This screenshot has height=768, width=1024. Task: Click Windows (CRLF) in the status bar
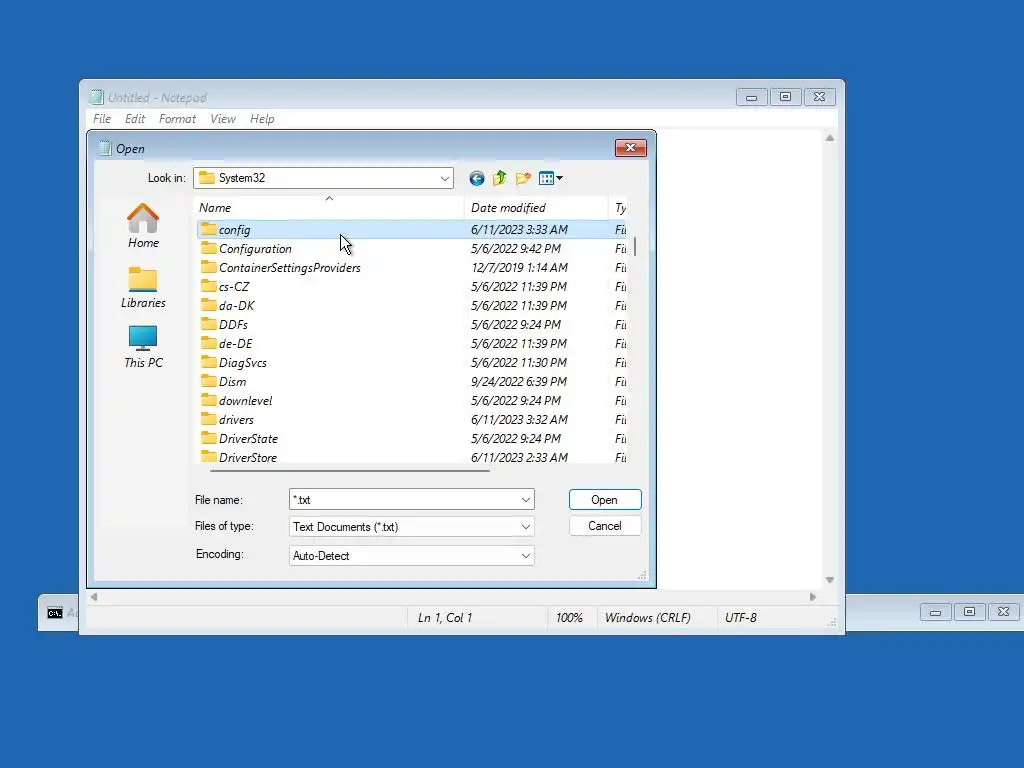pyautogui.click(x=647, y=618)
